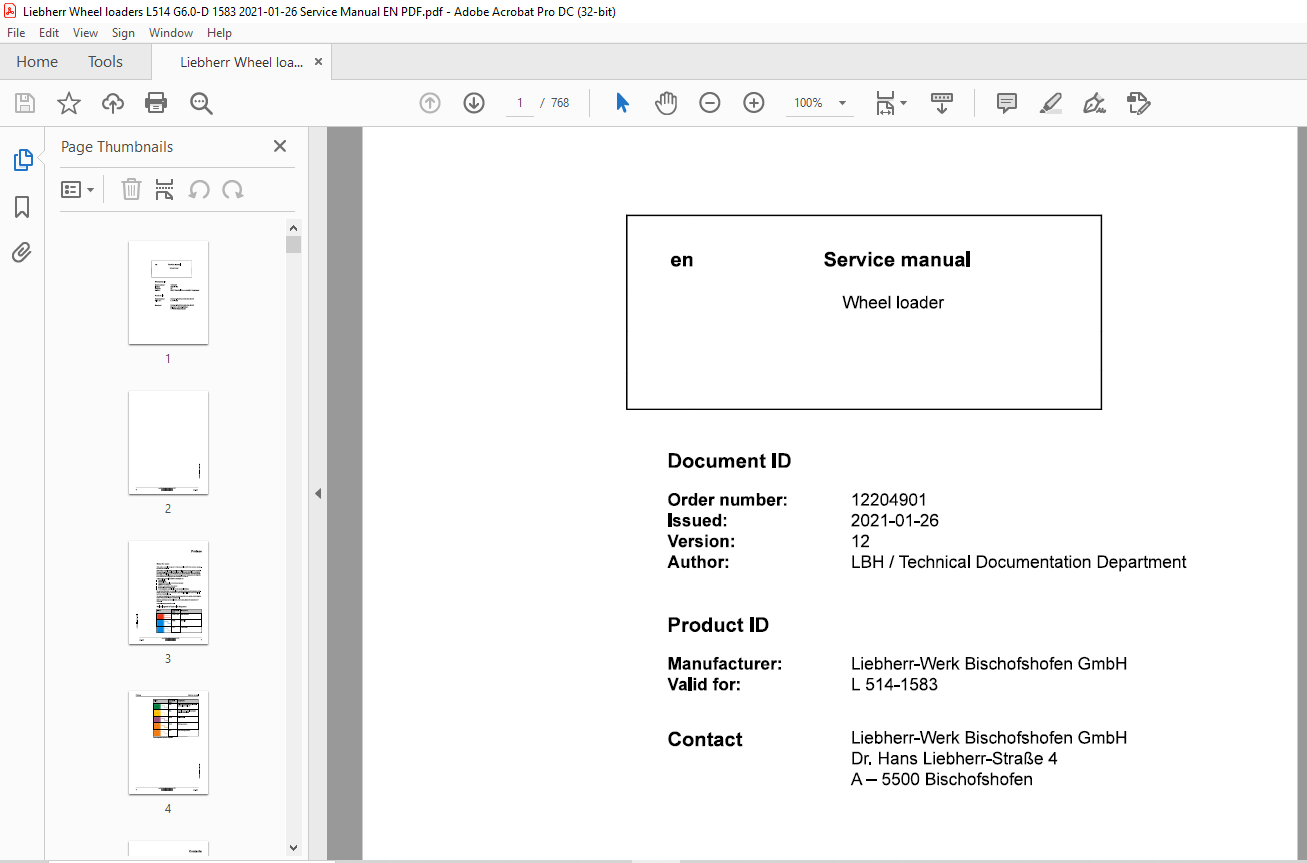The image size is (1307, 863).
Task: Select the Liebherr Wheel loa... document tab
Action: point(241,62)
